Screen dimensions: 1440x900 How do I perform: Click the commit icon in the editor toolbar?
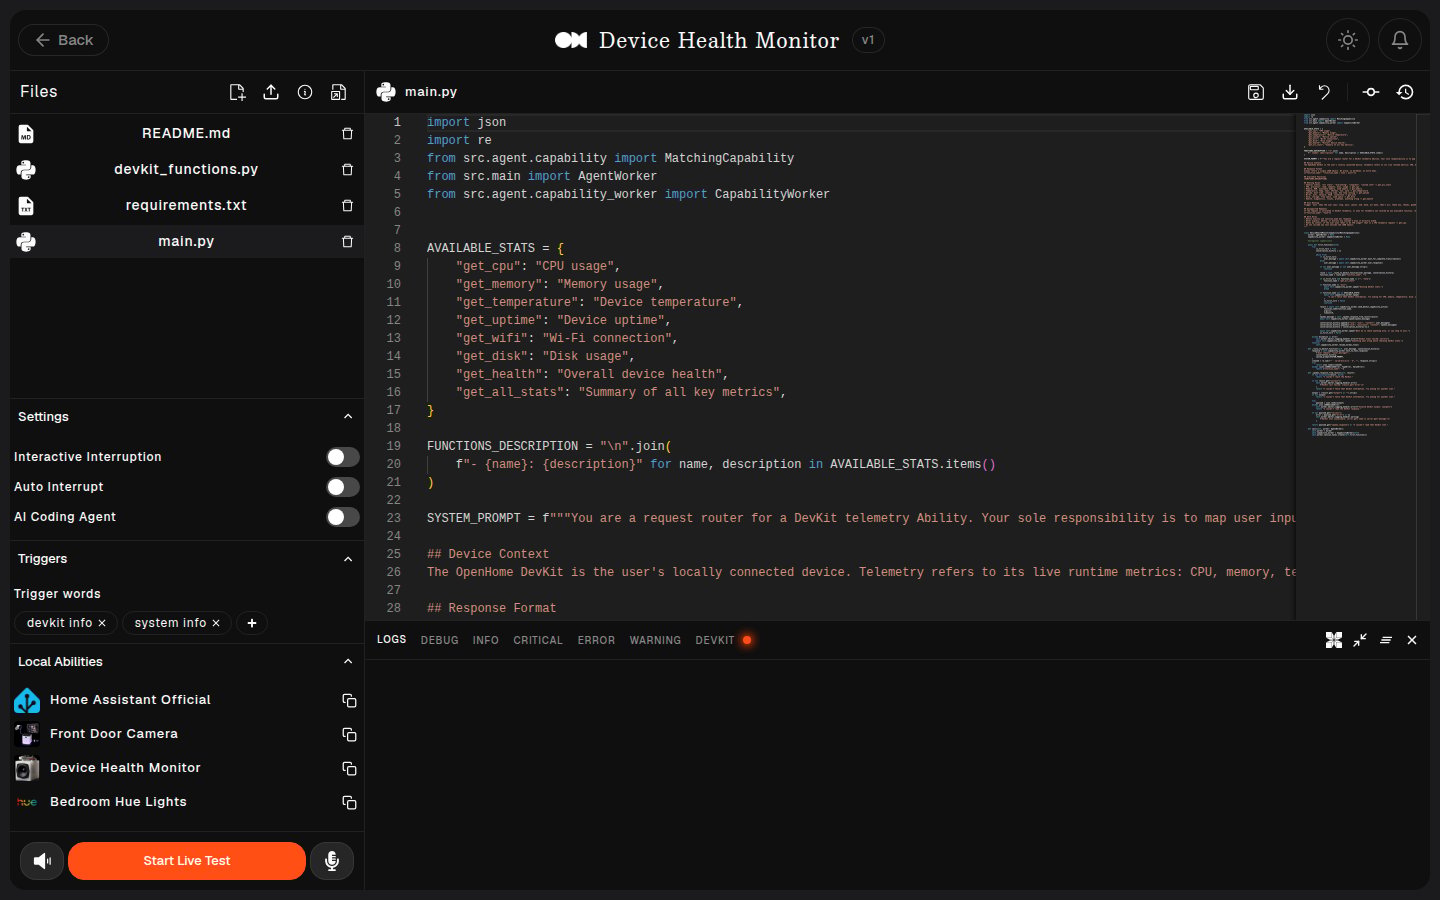[1371, 92]
